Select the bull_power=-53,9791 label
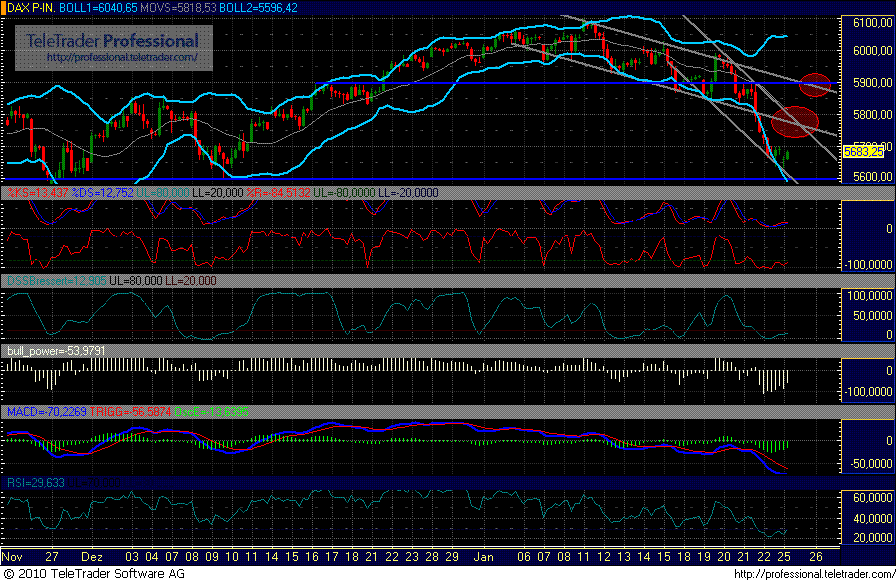The width and height of the screenshot is (896, 583). (x=57, y=351)
